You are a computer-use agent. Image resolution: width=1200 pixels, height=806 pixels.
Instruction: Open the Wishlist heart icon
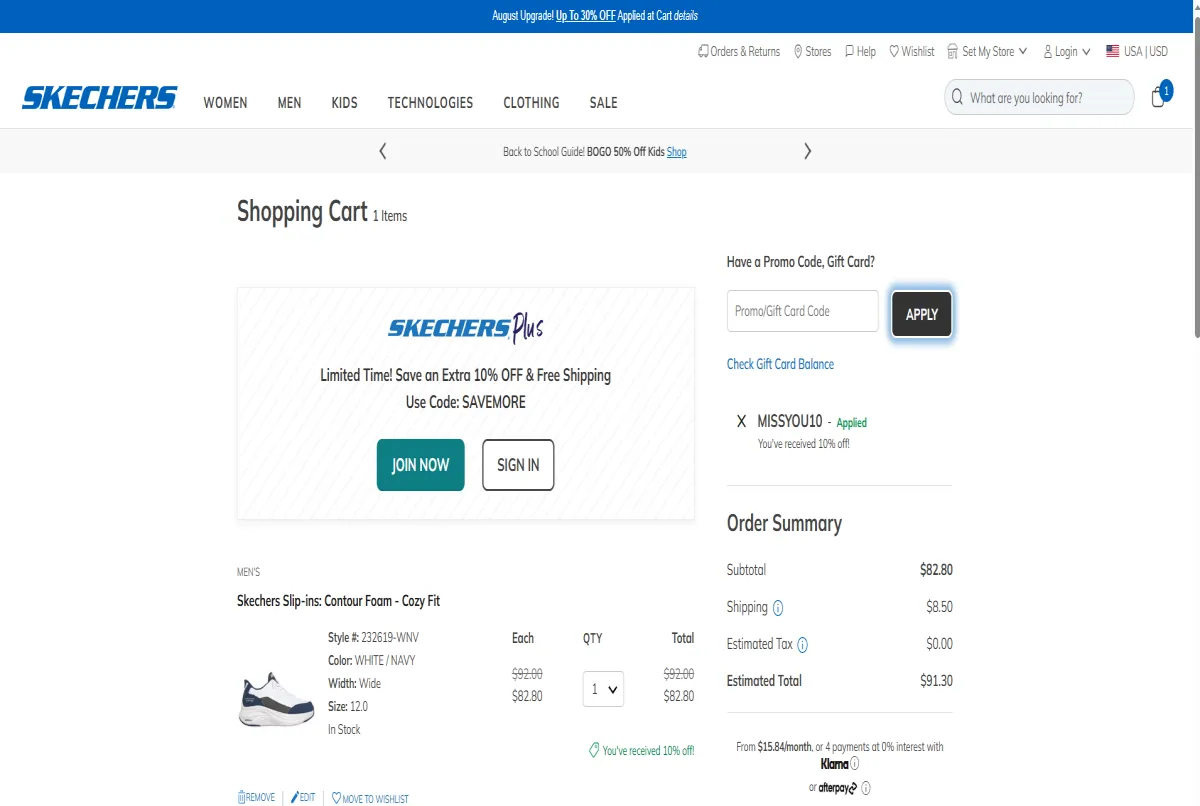coord(896,51)
